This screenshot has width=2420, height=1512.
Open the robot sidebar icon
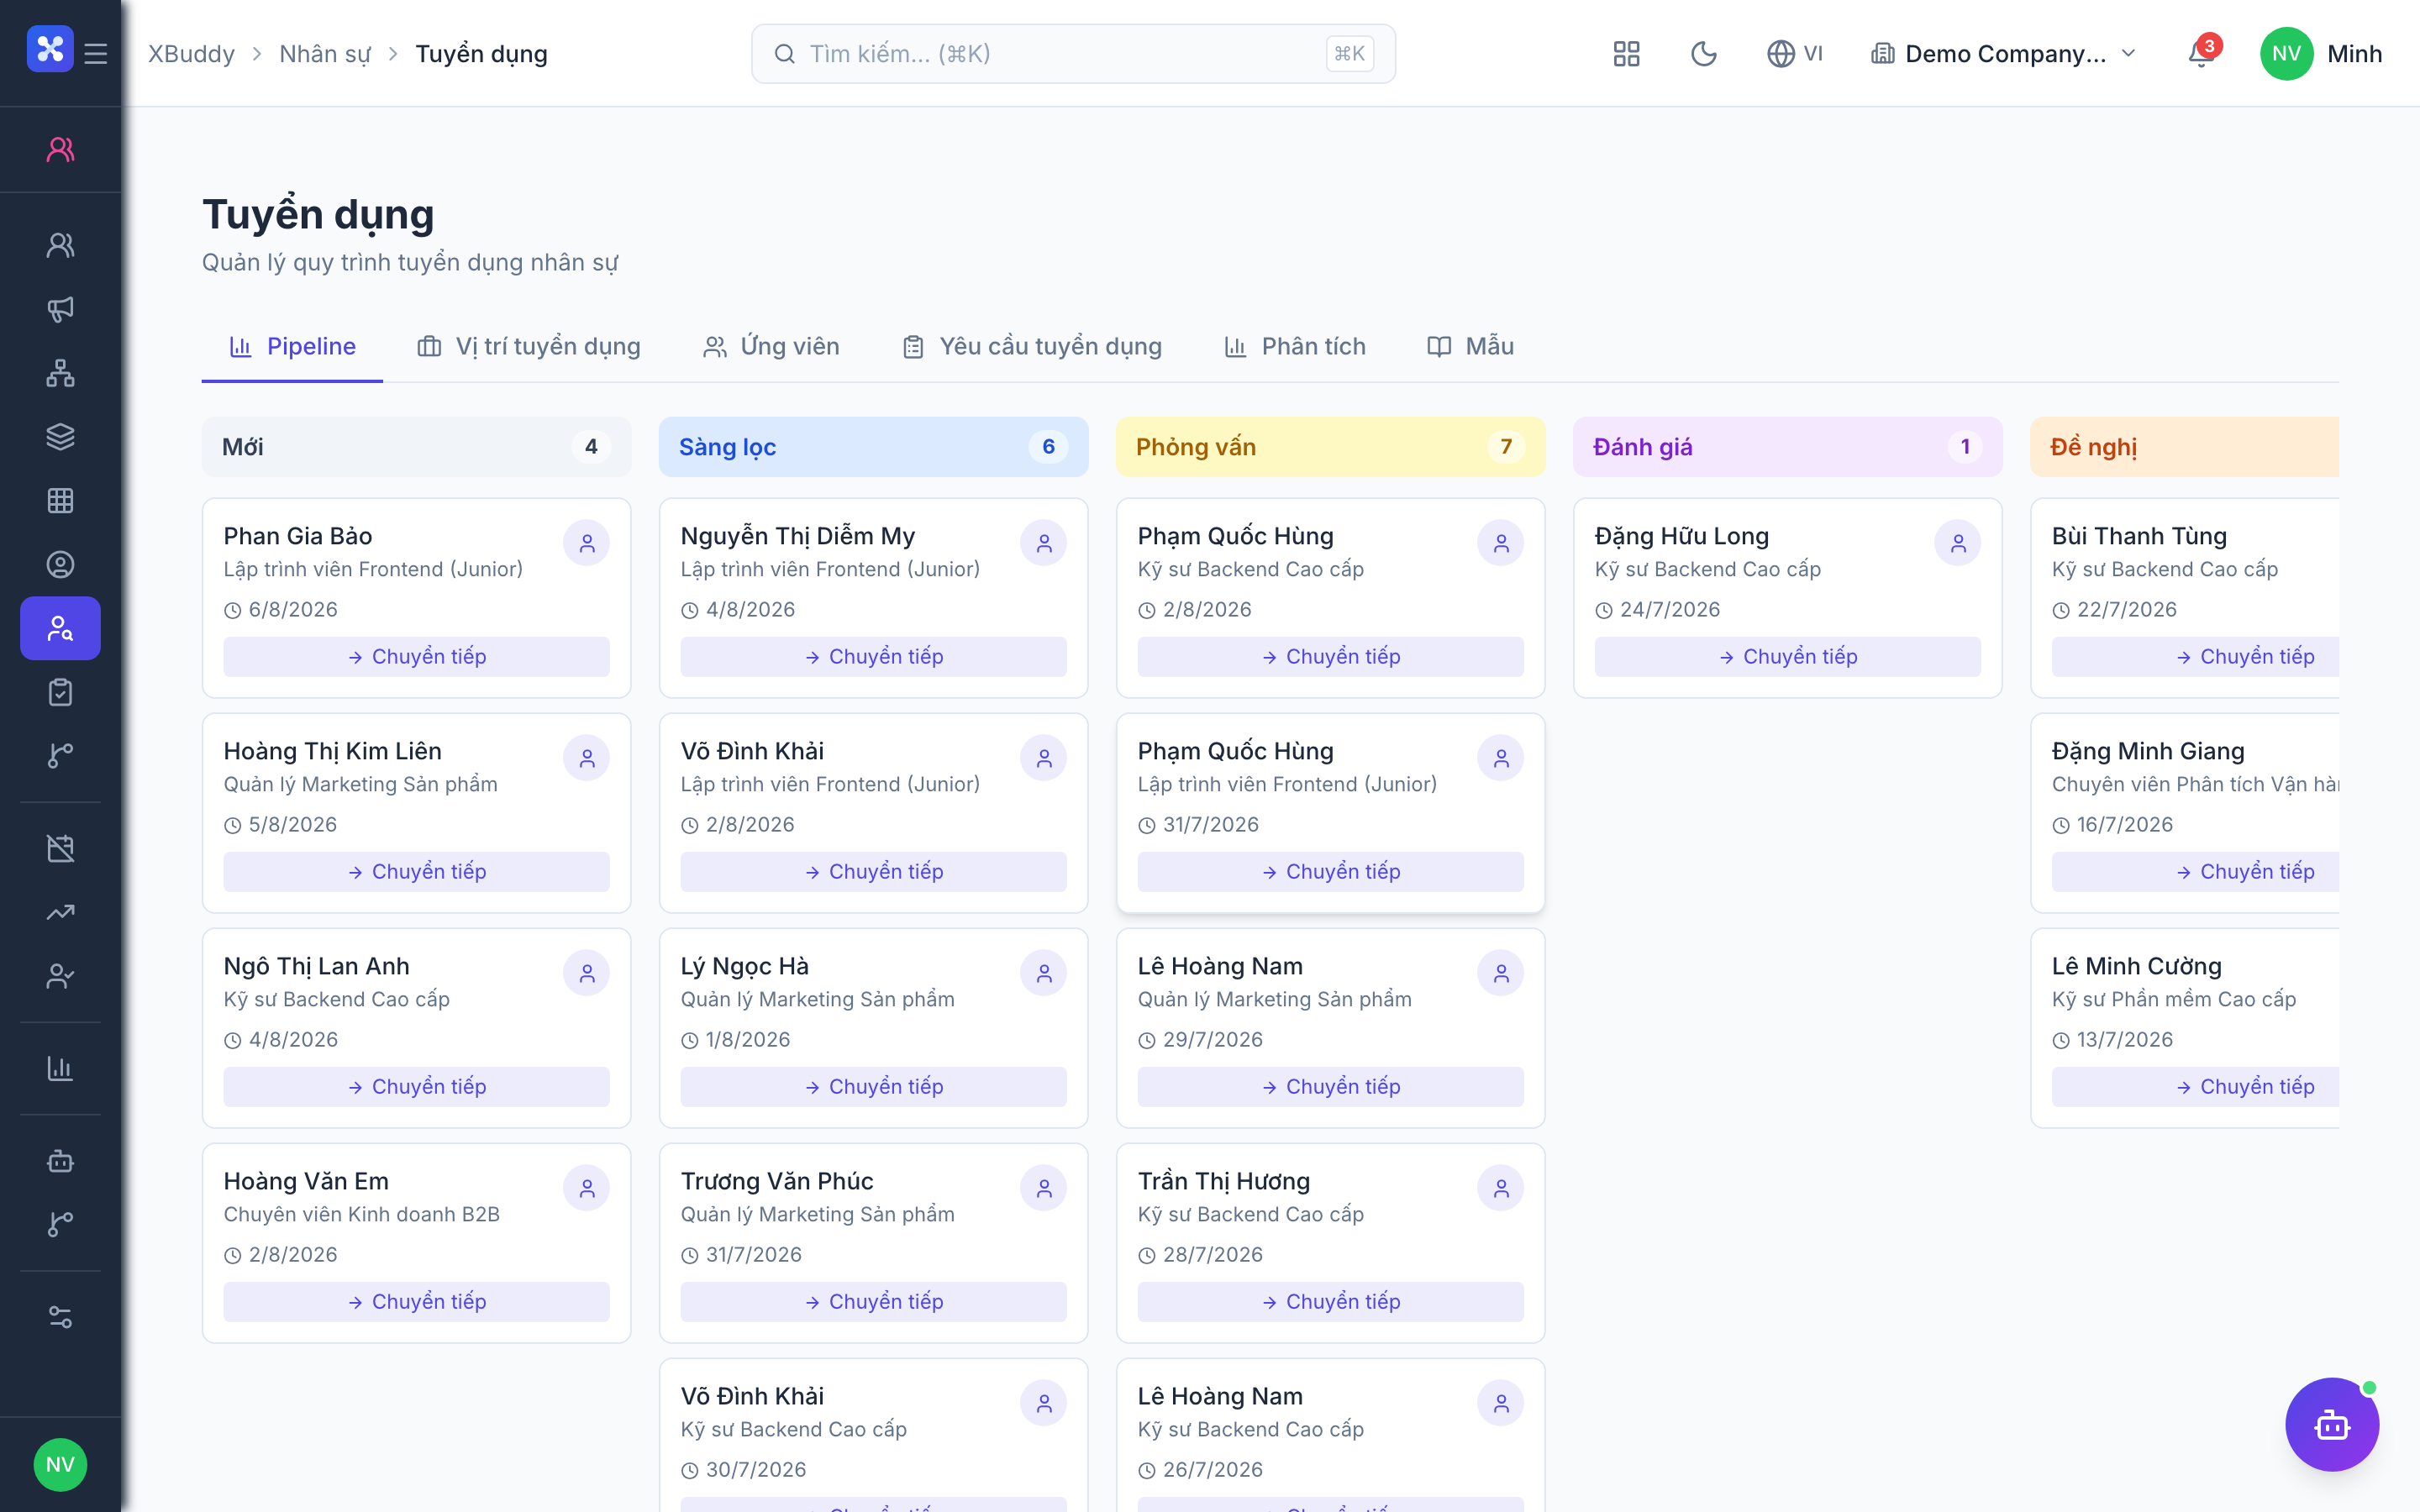[61, 1161]
